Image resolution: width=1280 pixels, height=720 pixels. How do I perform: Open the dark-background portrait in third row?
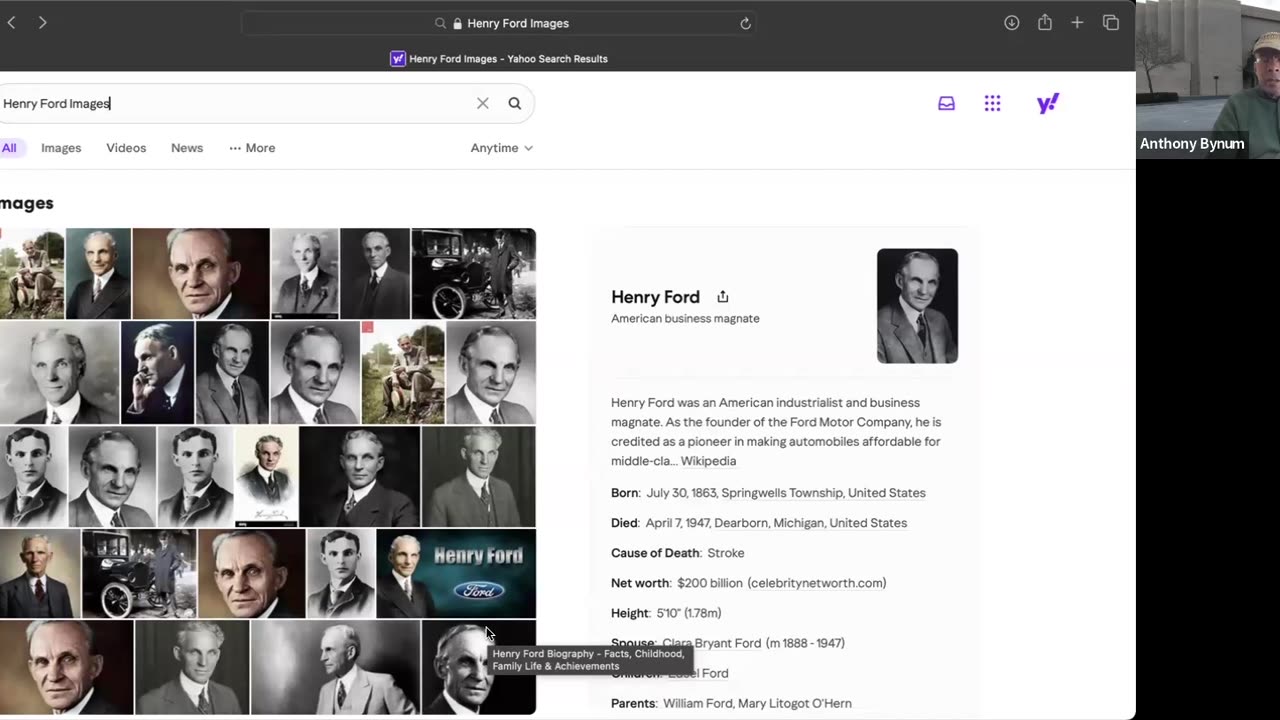[359, 476]
